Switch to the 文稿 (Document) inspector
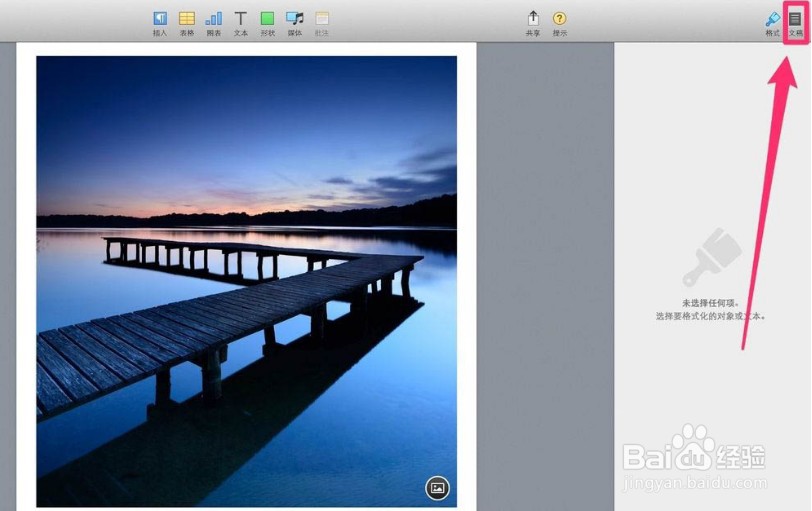The height and width of the screenshot is (511, 812). [795, 24]
